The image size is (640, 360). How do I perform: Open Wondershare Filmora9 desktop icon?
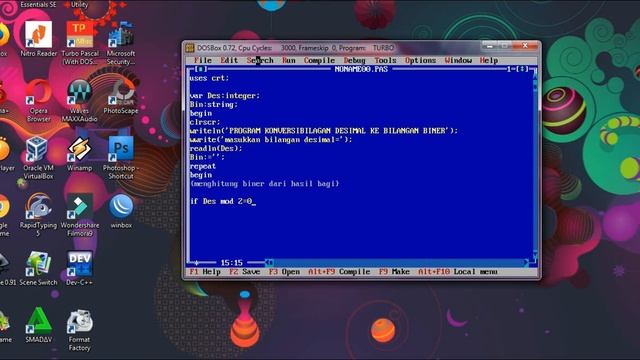(80, 215)
